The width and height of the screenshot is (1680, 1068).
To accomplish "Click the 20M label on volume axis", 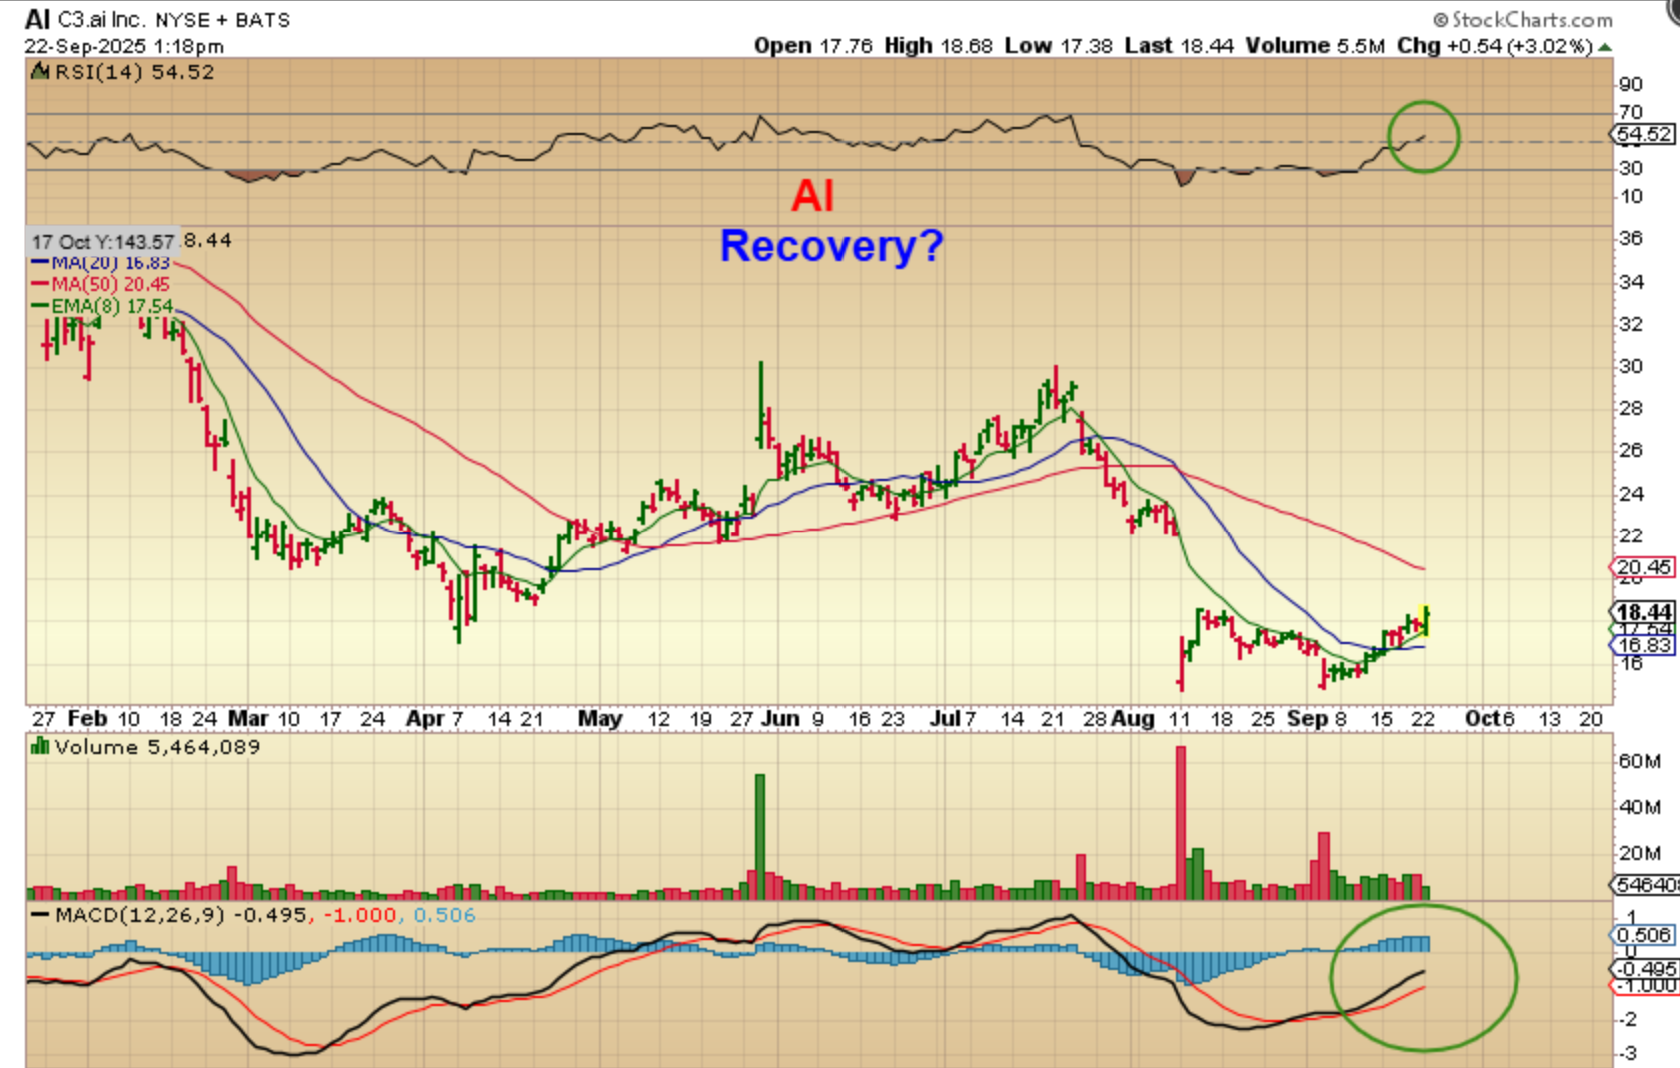I will tap(1639, 853).
